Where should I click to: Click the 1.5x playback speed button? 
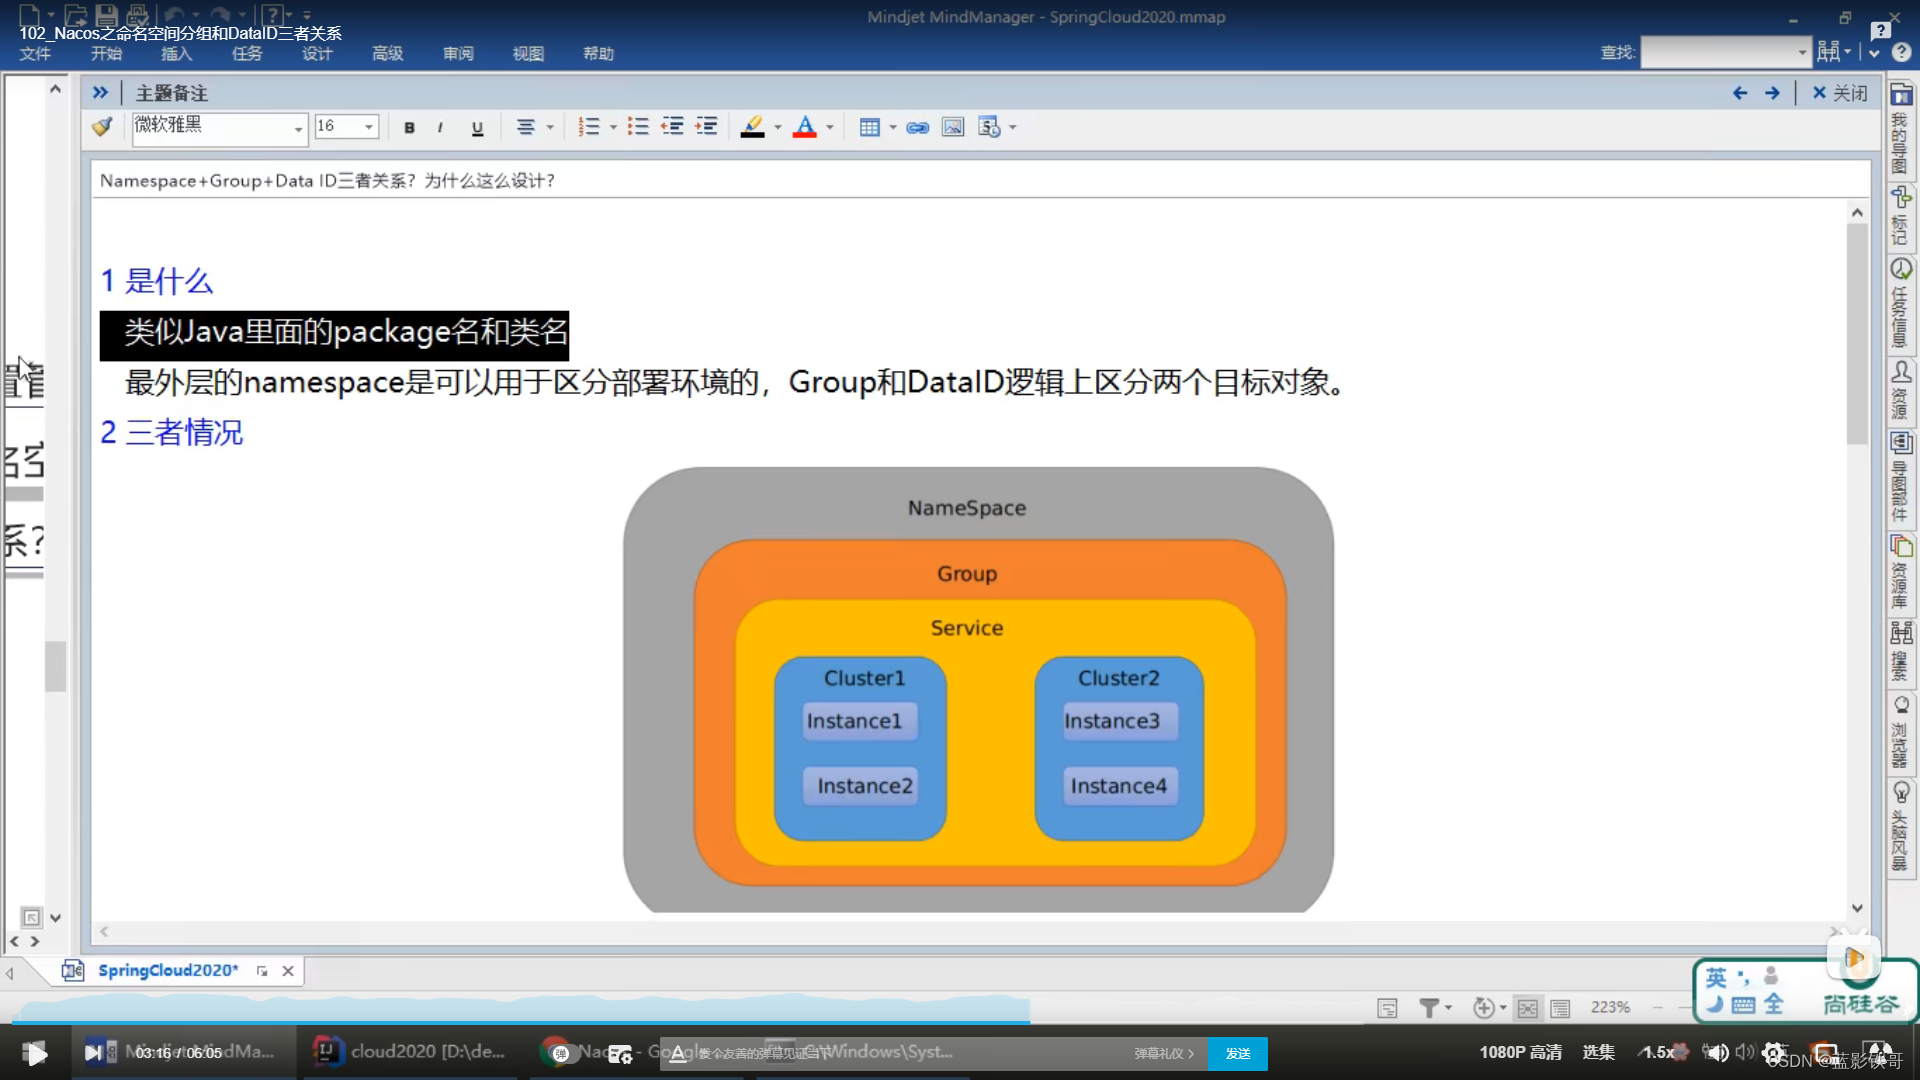1660,1052
